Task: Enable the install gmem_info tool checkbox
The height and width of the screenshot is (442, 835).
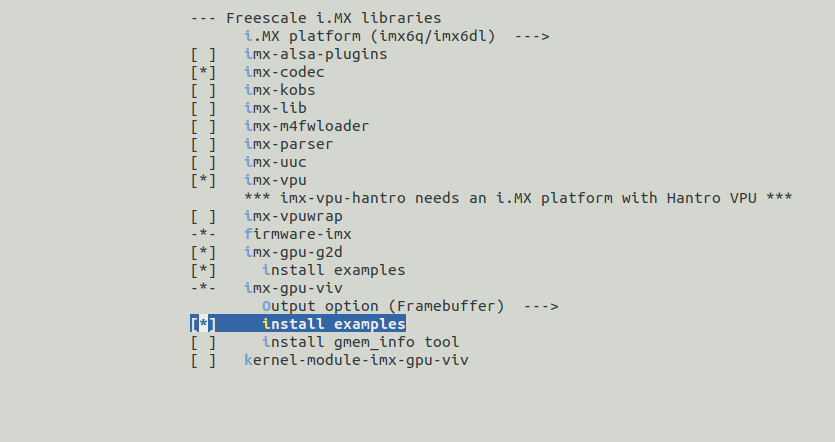Action: (203, 342)
